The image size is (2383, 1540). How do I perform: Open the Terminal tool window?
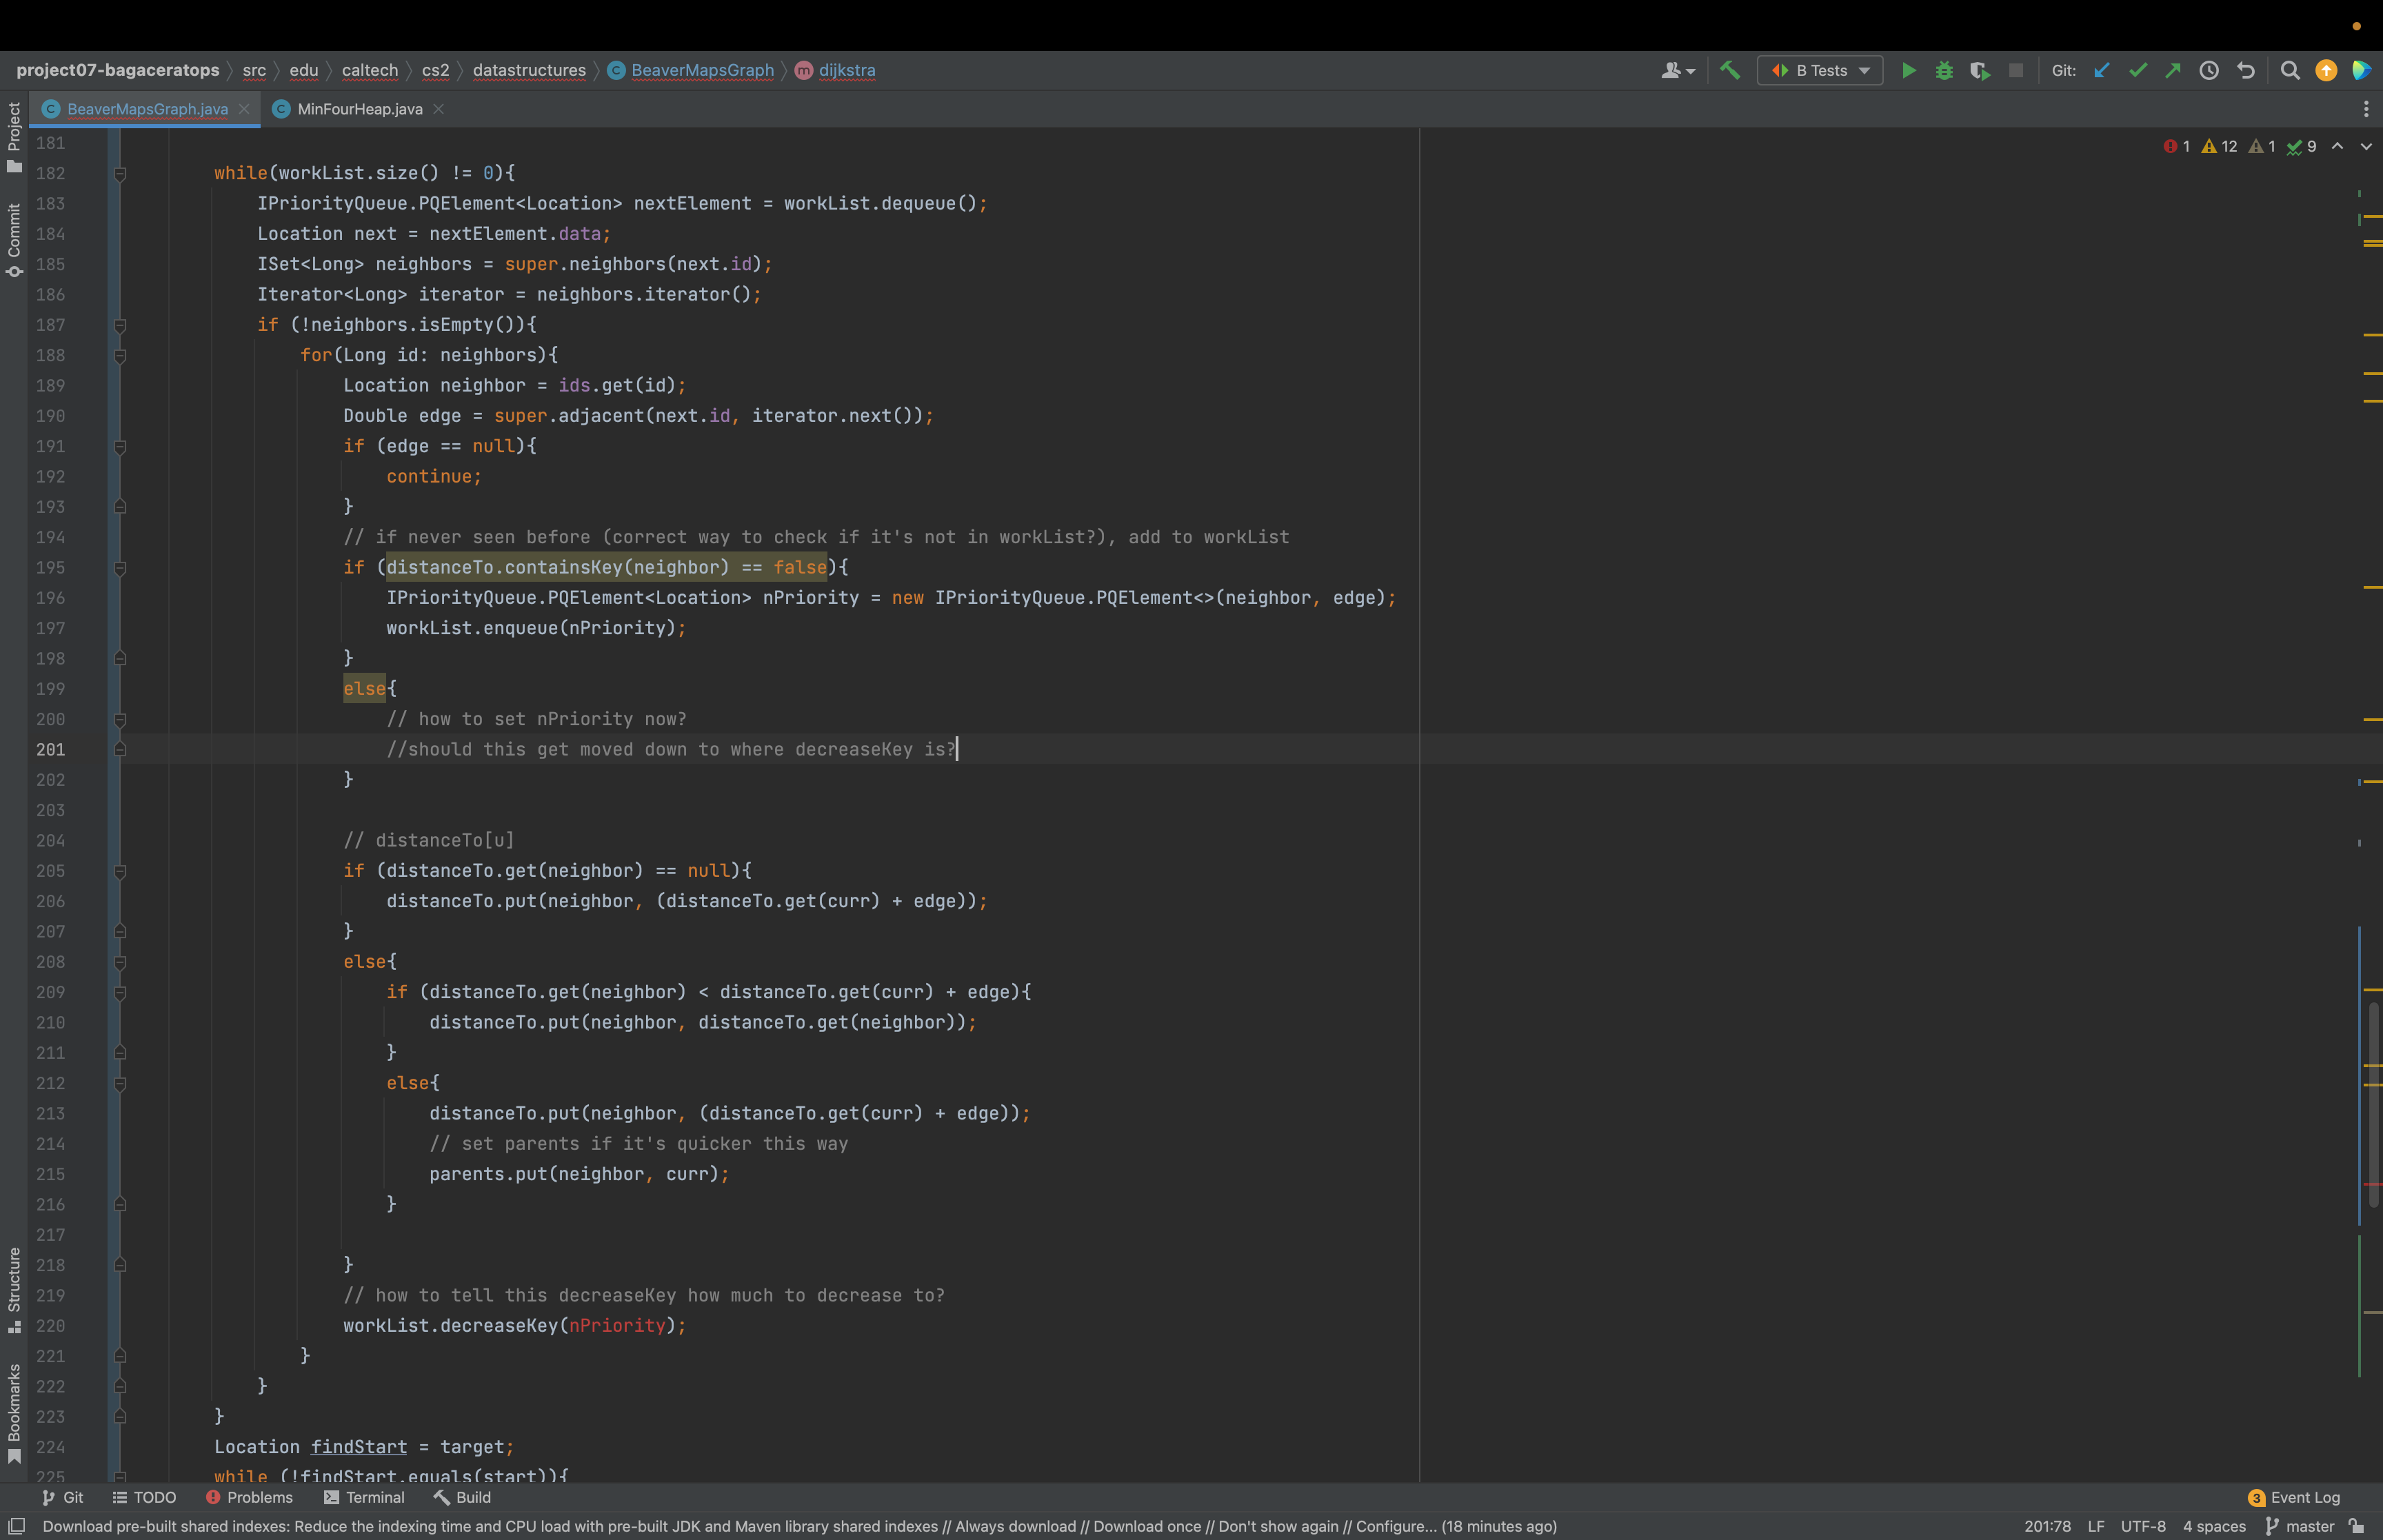coord(364,1497)
